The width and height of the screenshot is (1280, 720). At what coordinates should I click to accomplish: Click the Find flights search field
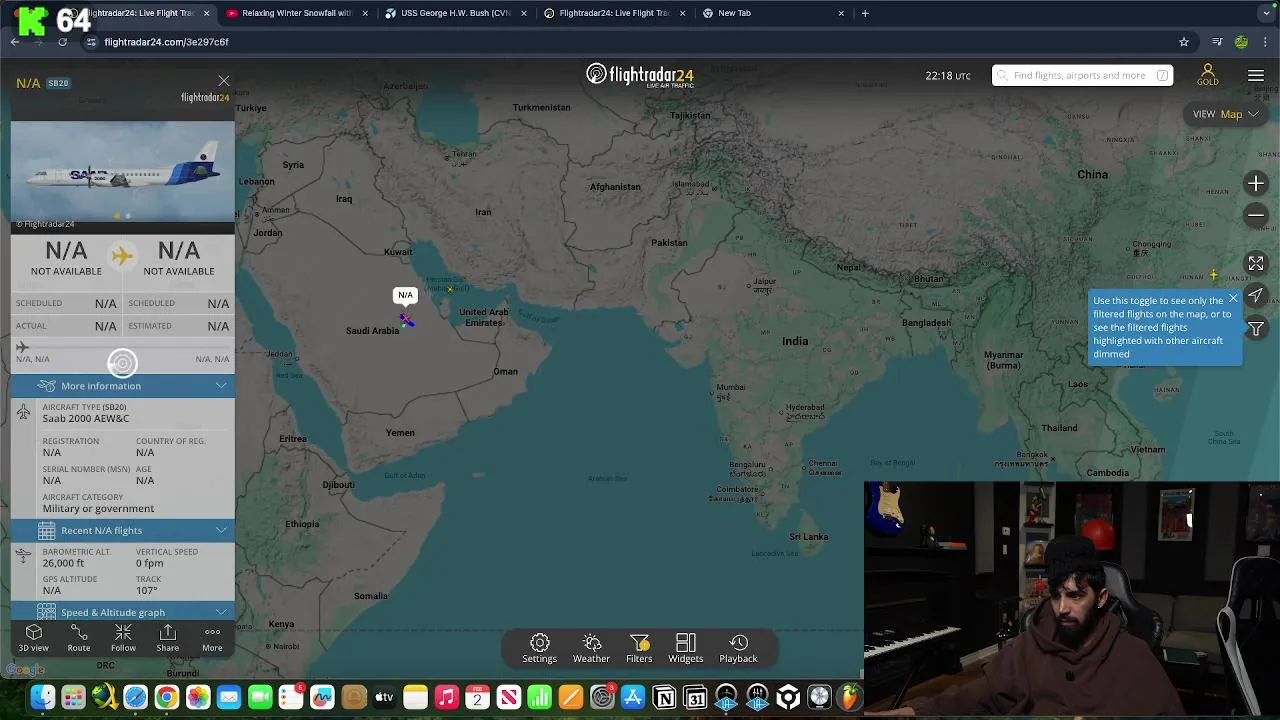coord(1082,75)
